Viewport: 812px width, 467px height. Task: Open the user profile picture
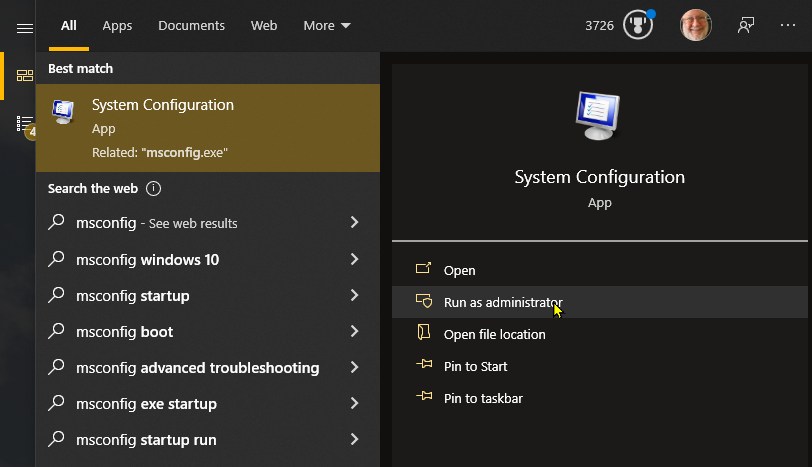tap(695, 25)
